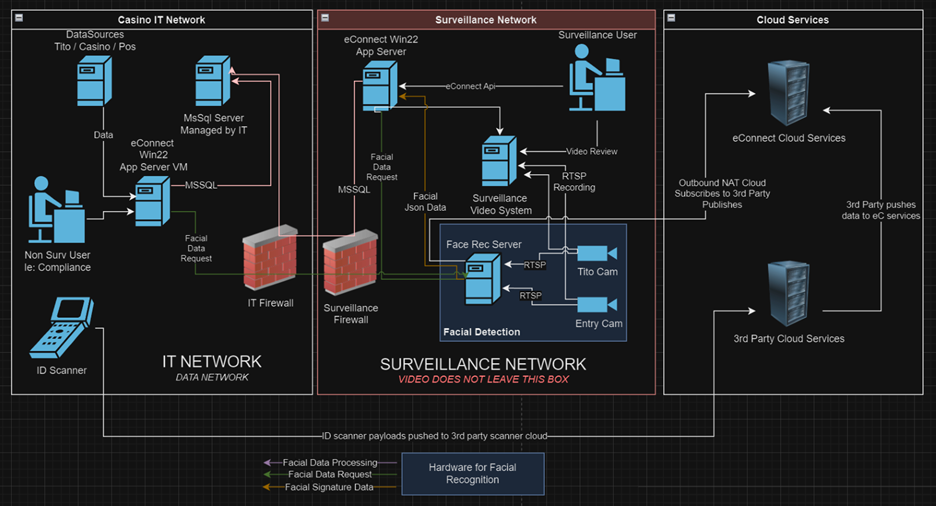Click the Entry Cam caption
The image size is (936, 506).
click(599, 323)
